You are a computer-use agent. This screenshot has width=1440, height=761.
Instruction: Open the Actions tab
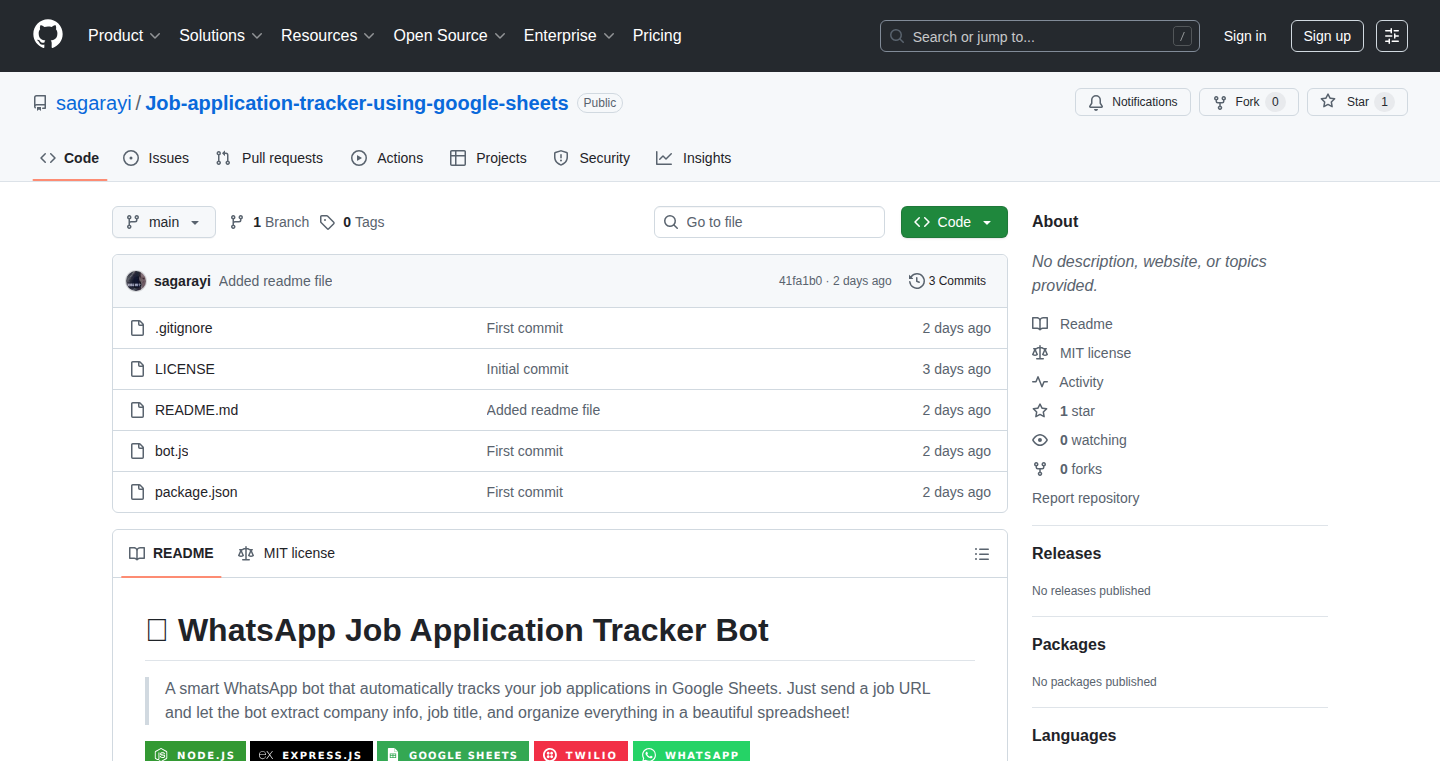[387, 158]
